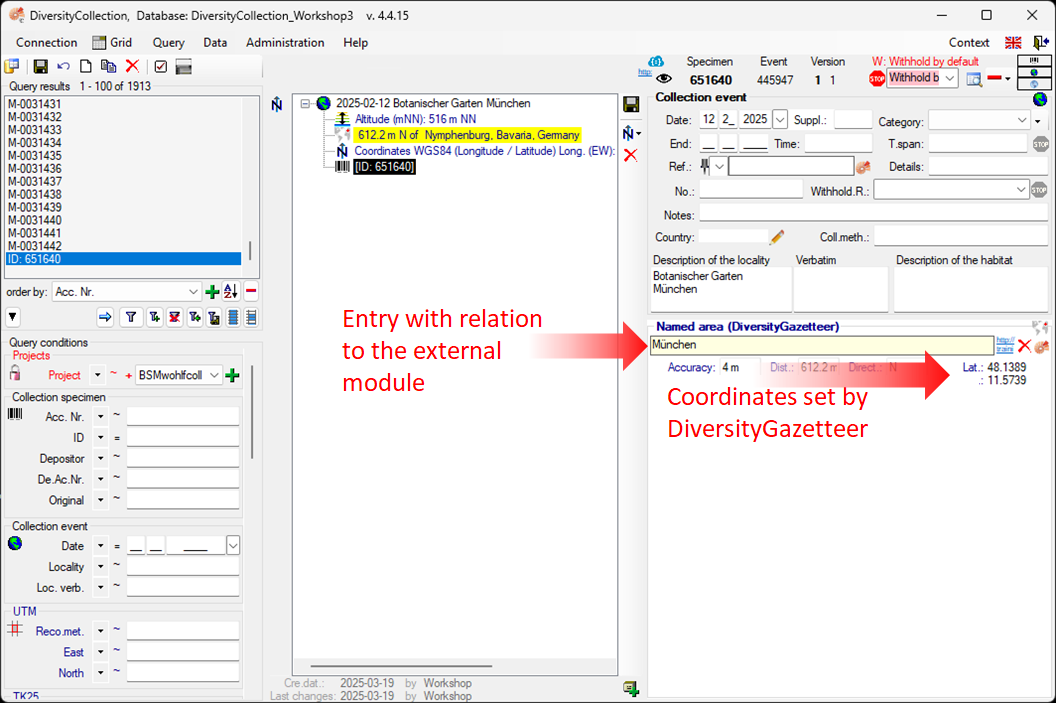This screenshot has height=703, width=1056.
Task: Open the Category dropdown
Action: [1022, 121]
